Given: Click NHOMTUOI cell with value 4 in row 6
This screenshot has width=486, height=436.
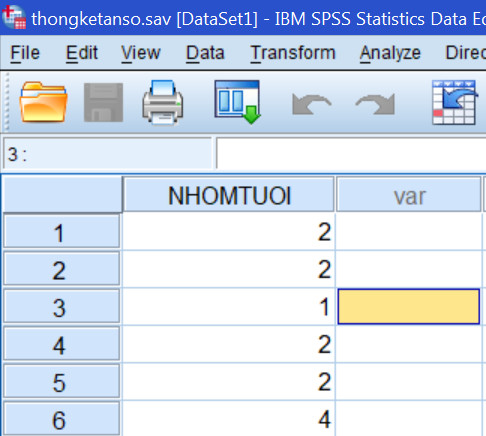Looking at the screenshot, I should pyautogui.click(x=229, y=418).
